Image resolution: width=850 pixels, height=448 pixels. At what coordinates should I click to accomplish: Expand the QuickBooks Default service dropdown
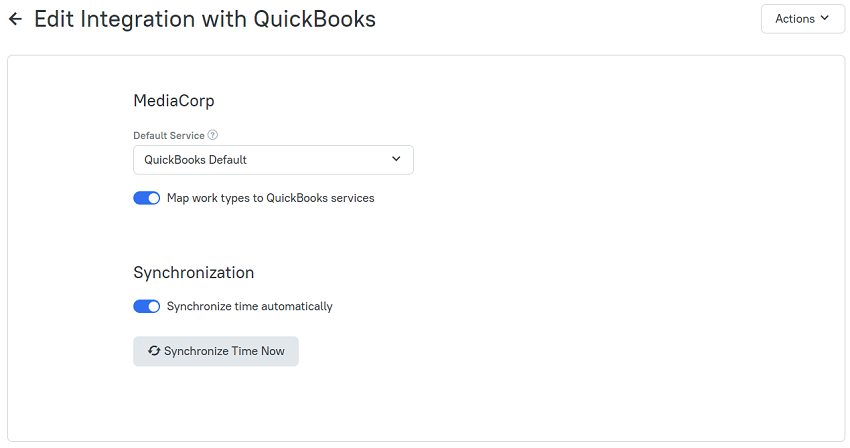pyautogui.click(x=273, y=160)
